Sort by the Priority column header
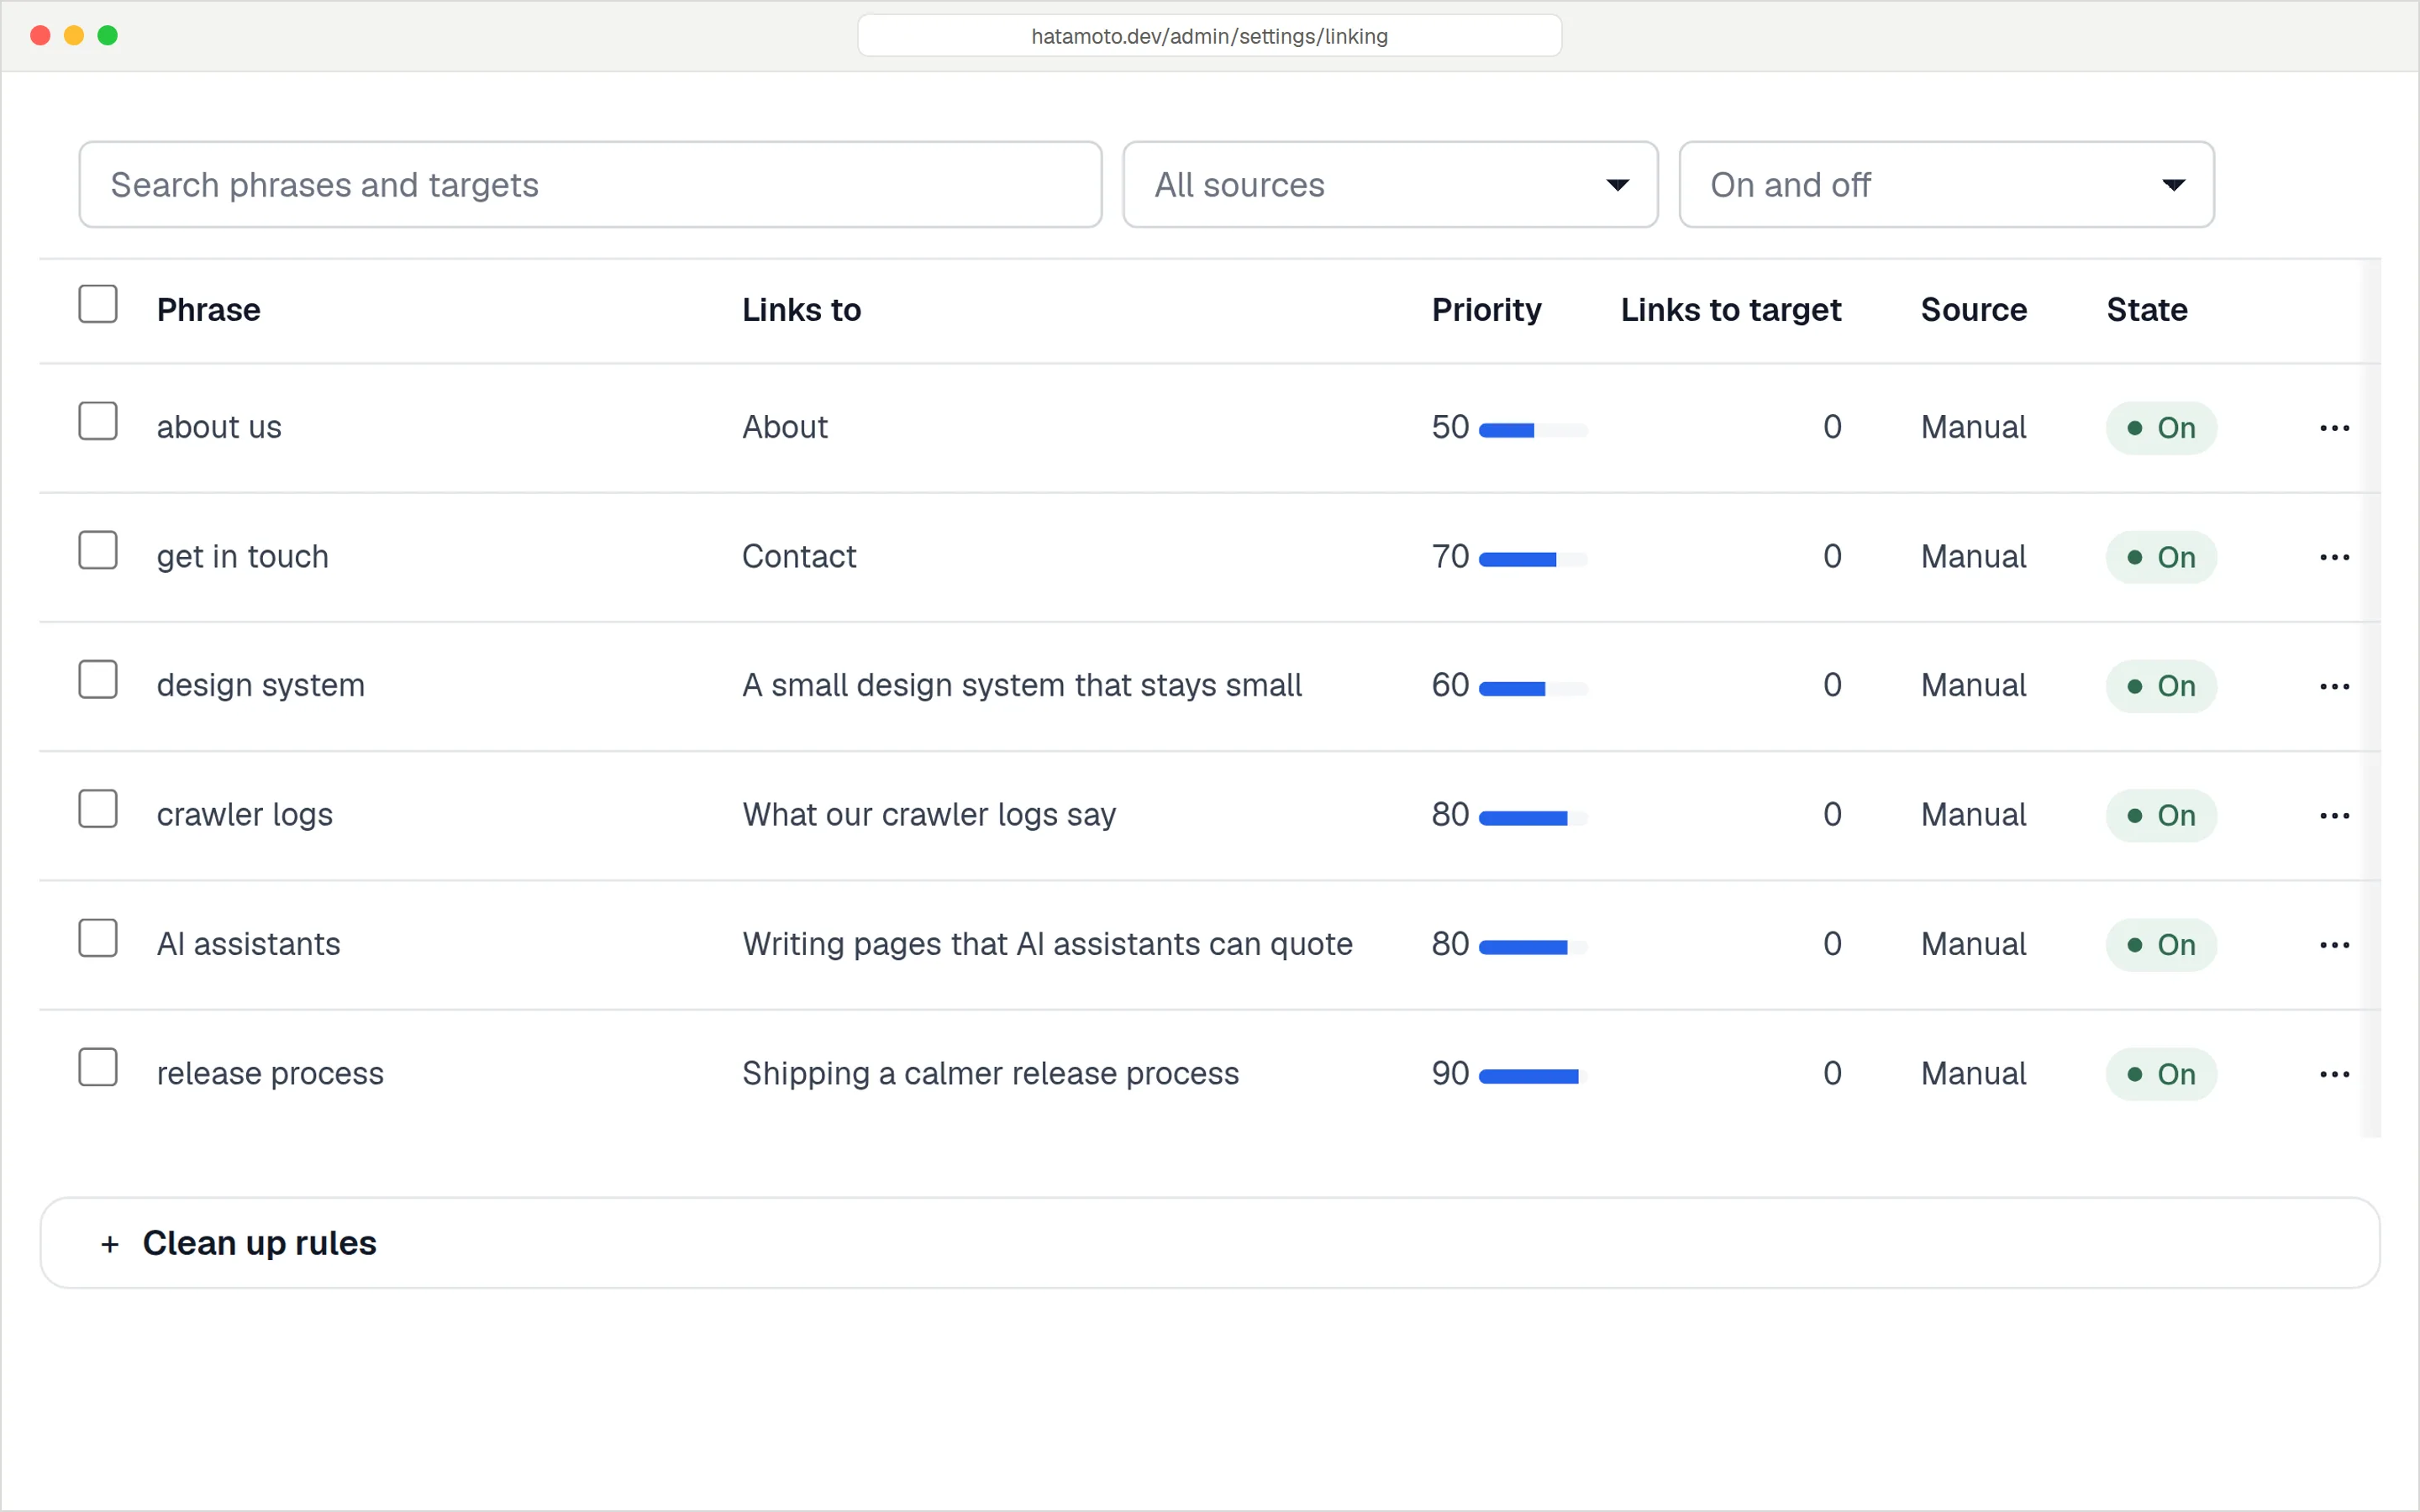 1486,310
